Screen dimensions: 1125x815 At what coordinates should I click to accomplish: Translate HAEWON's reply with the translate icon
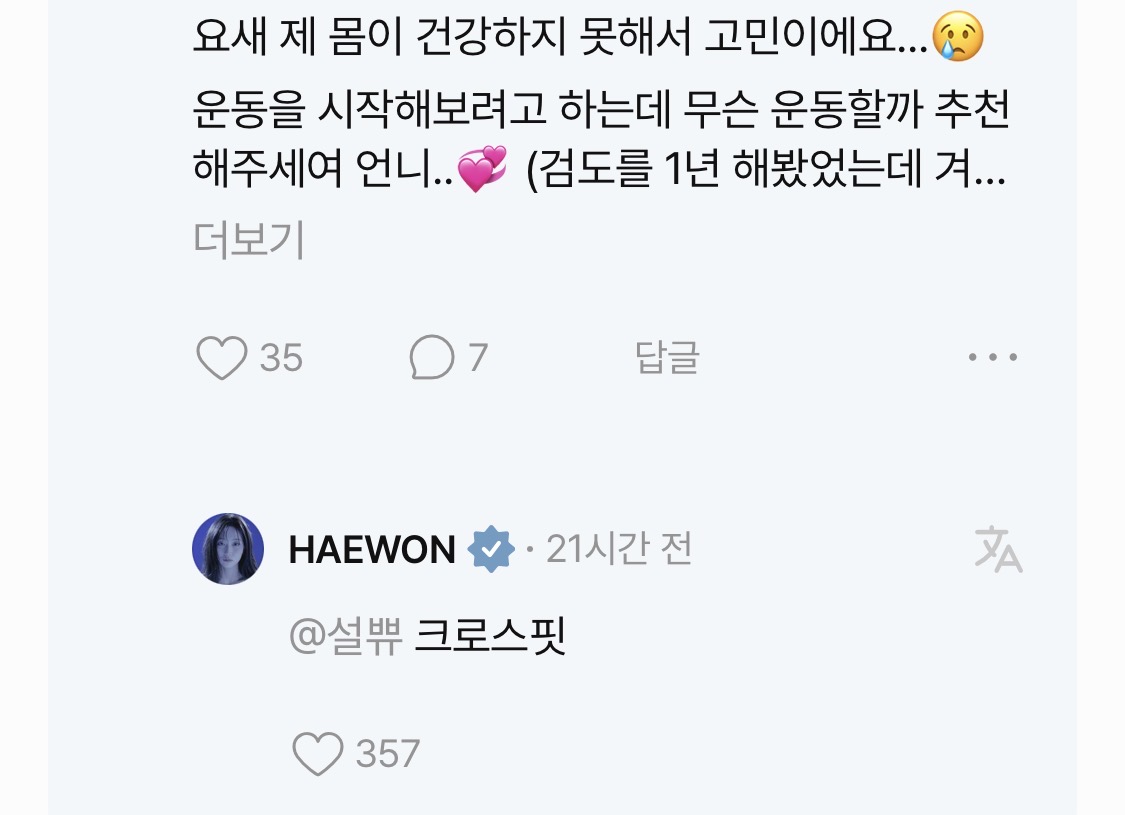pyautogui.click(x=998, y=549)
